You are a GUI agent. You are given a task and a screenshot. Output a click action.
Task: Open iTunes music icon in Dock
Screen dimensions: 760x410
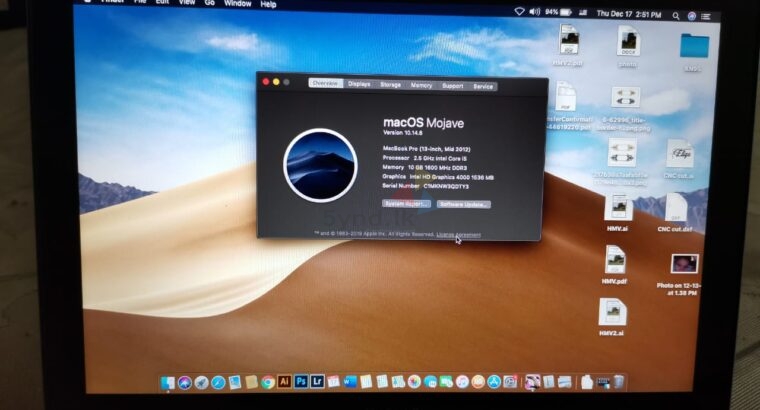click(x=462, y=382)
